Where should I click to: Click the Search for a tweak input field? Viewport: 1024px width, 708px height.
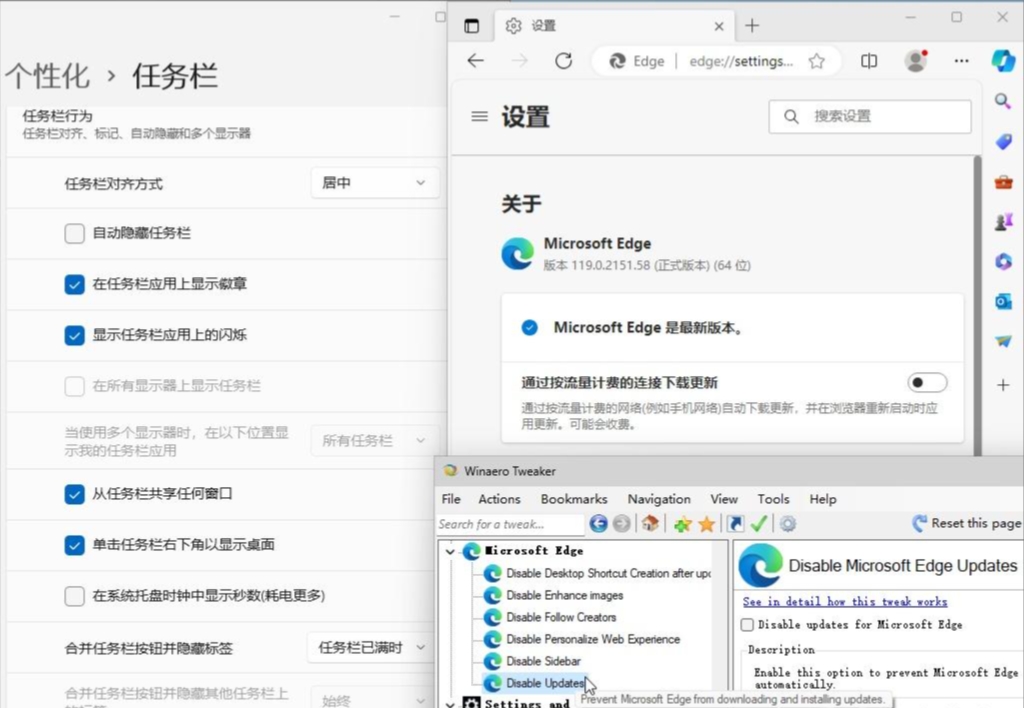tap(510, 523)
